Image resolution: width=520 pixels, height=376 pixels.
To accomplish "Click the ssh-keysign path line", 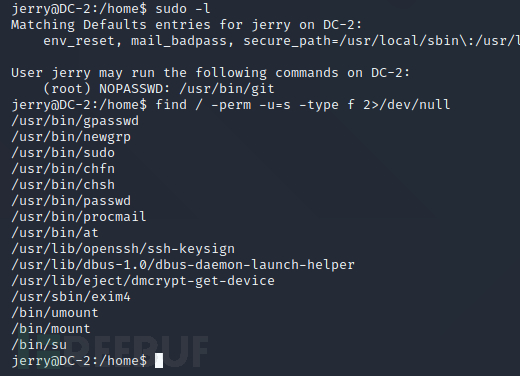I will pyautogui.click(x=123, y=249).
